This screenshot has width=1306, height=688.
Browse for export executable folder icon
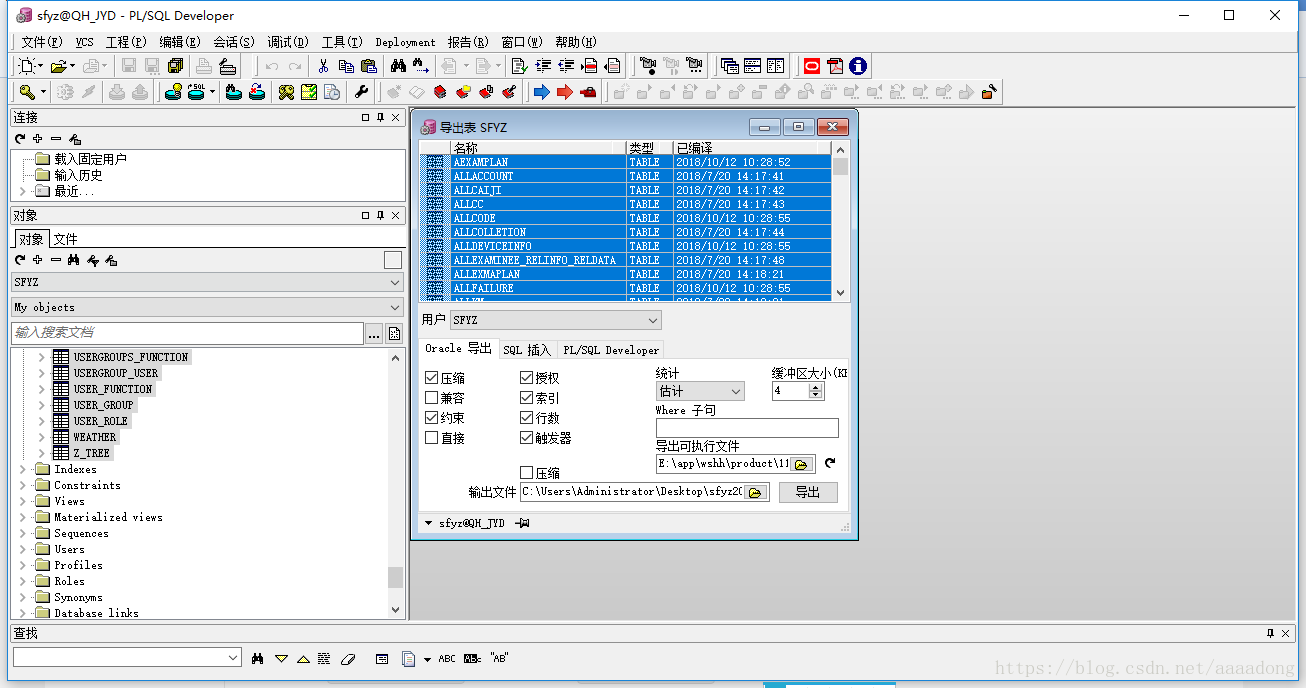coord(802,464)
